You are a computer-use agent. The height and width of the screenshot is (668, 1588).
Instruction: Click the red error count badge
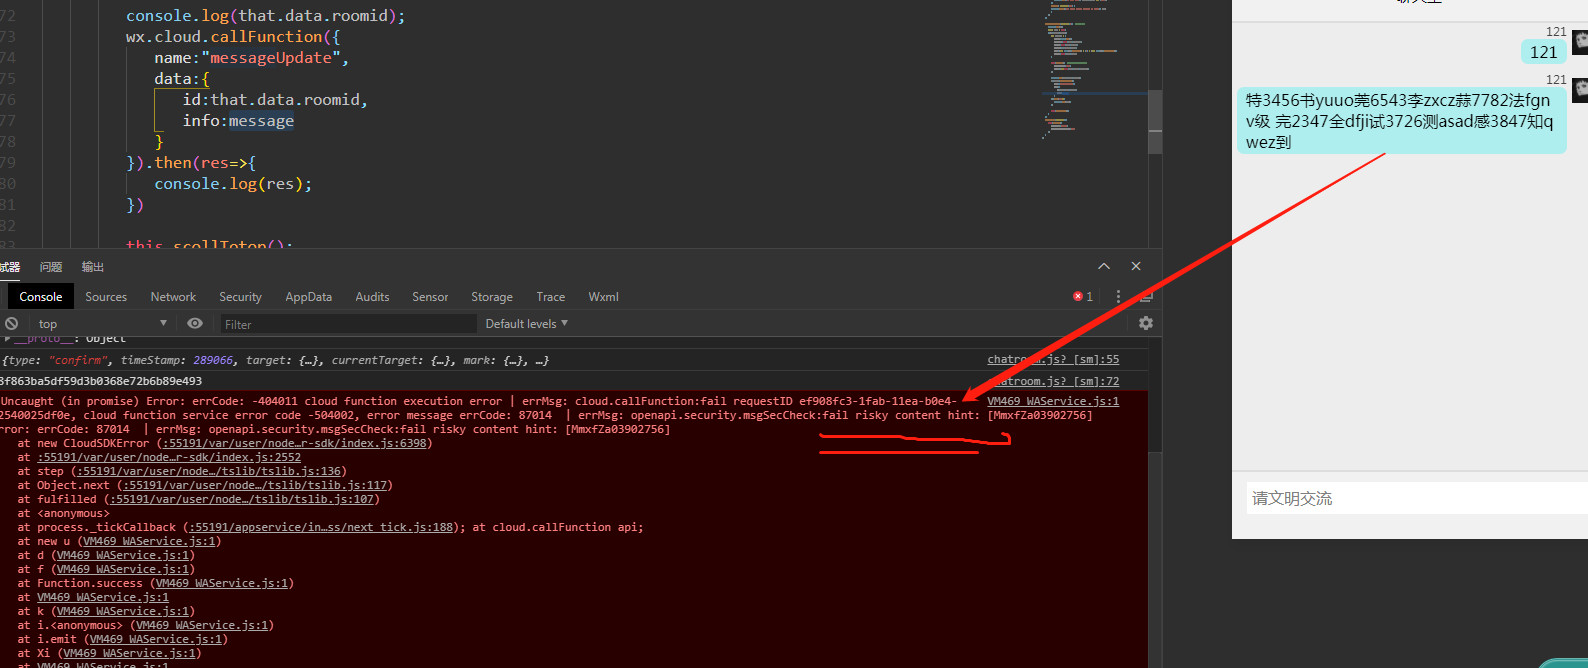coord(1083,297)
